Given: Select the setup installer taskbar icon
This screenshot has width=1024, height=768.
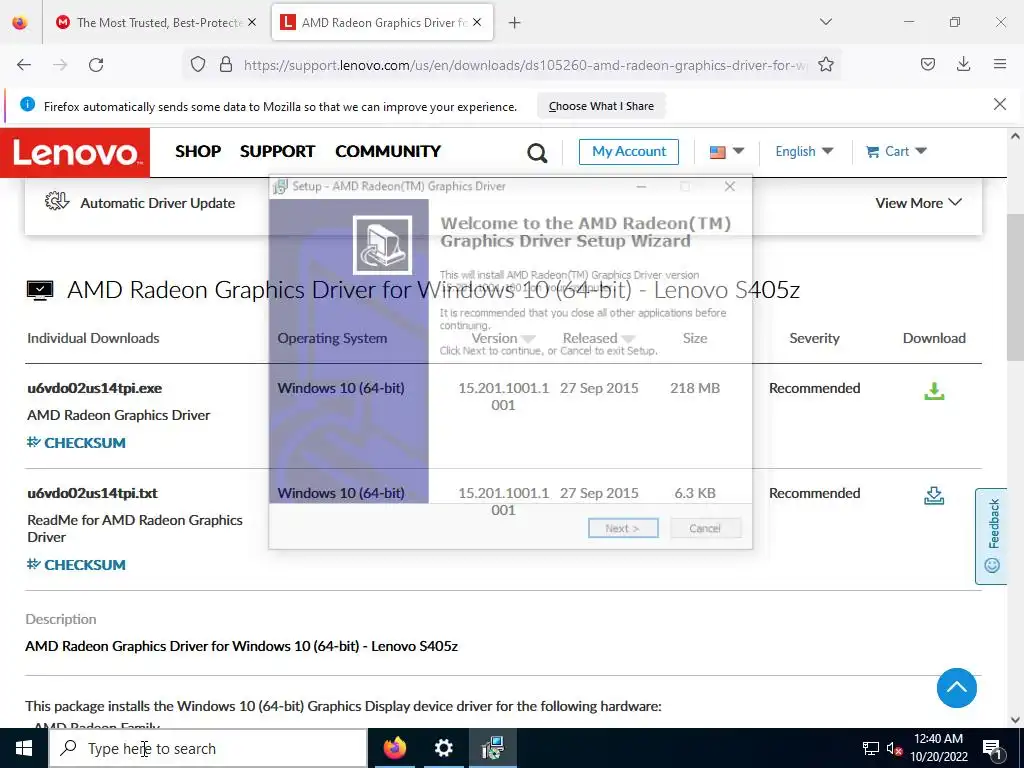Looking at the screenshot, I should (493, 748).
